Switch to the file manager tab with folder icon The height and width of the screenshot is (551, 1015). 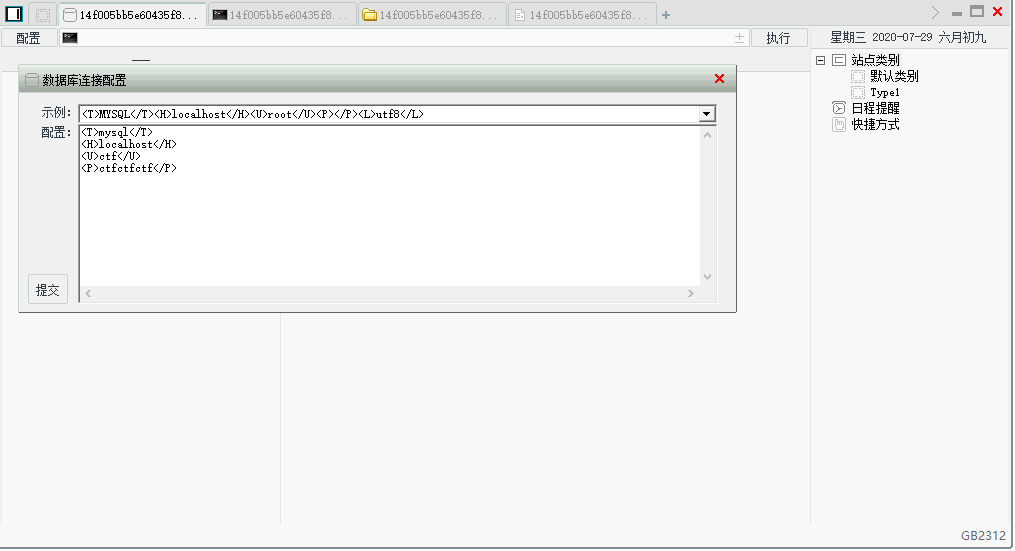click(x=431, y=14)
